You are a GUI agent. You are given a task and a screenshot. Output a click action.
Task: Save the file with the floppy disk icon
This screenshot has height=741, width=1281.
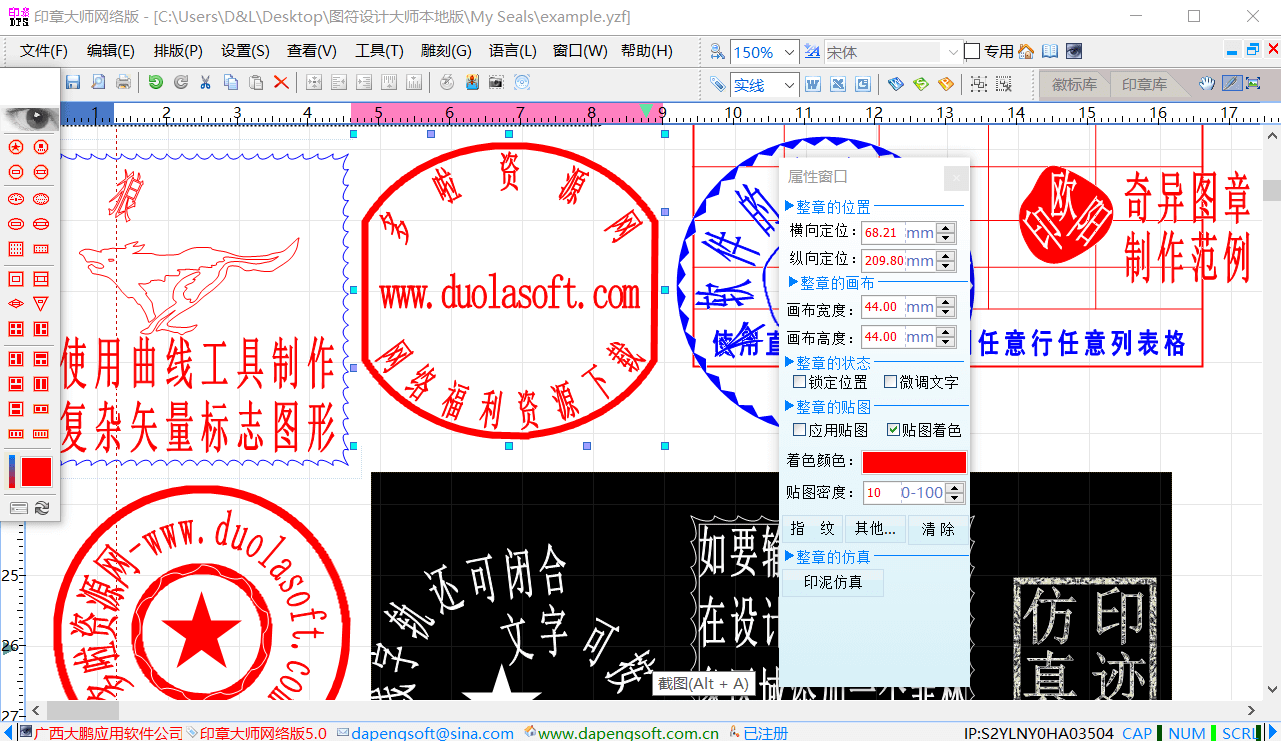click(73, 83)
